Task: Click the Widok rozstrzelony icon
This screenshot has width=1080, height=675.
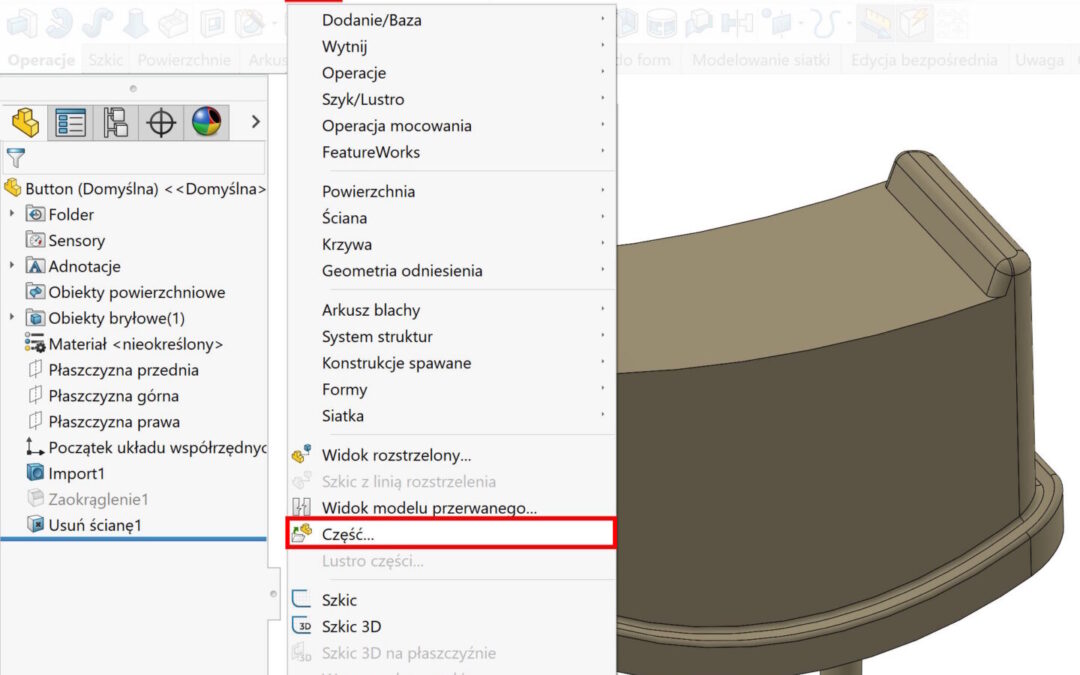Action: click(x=301, y=455)
